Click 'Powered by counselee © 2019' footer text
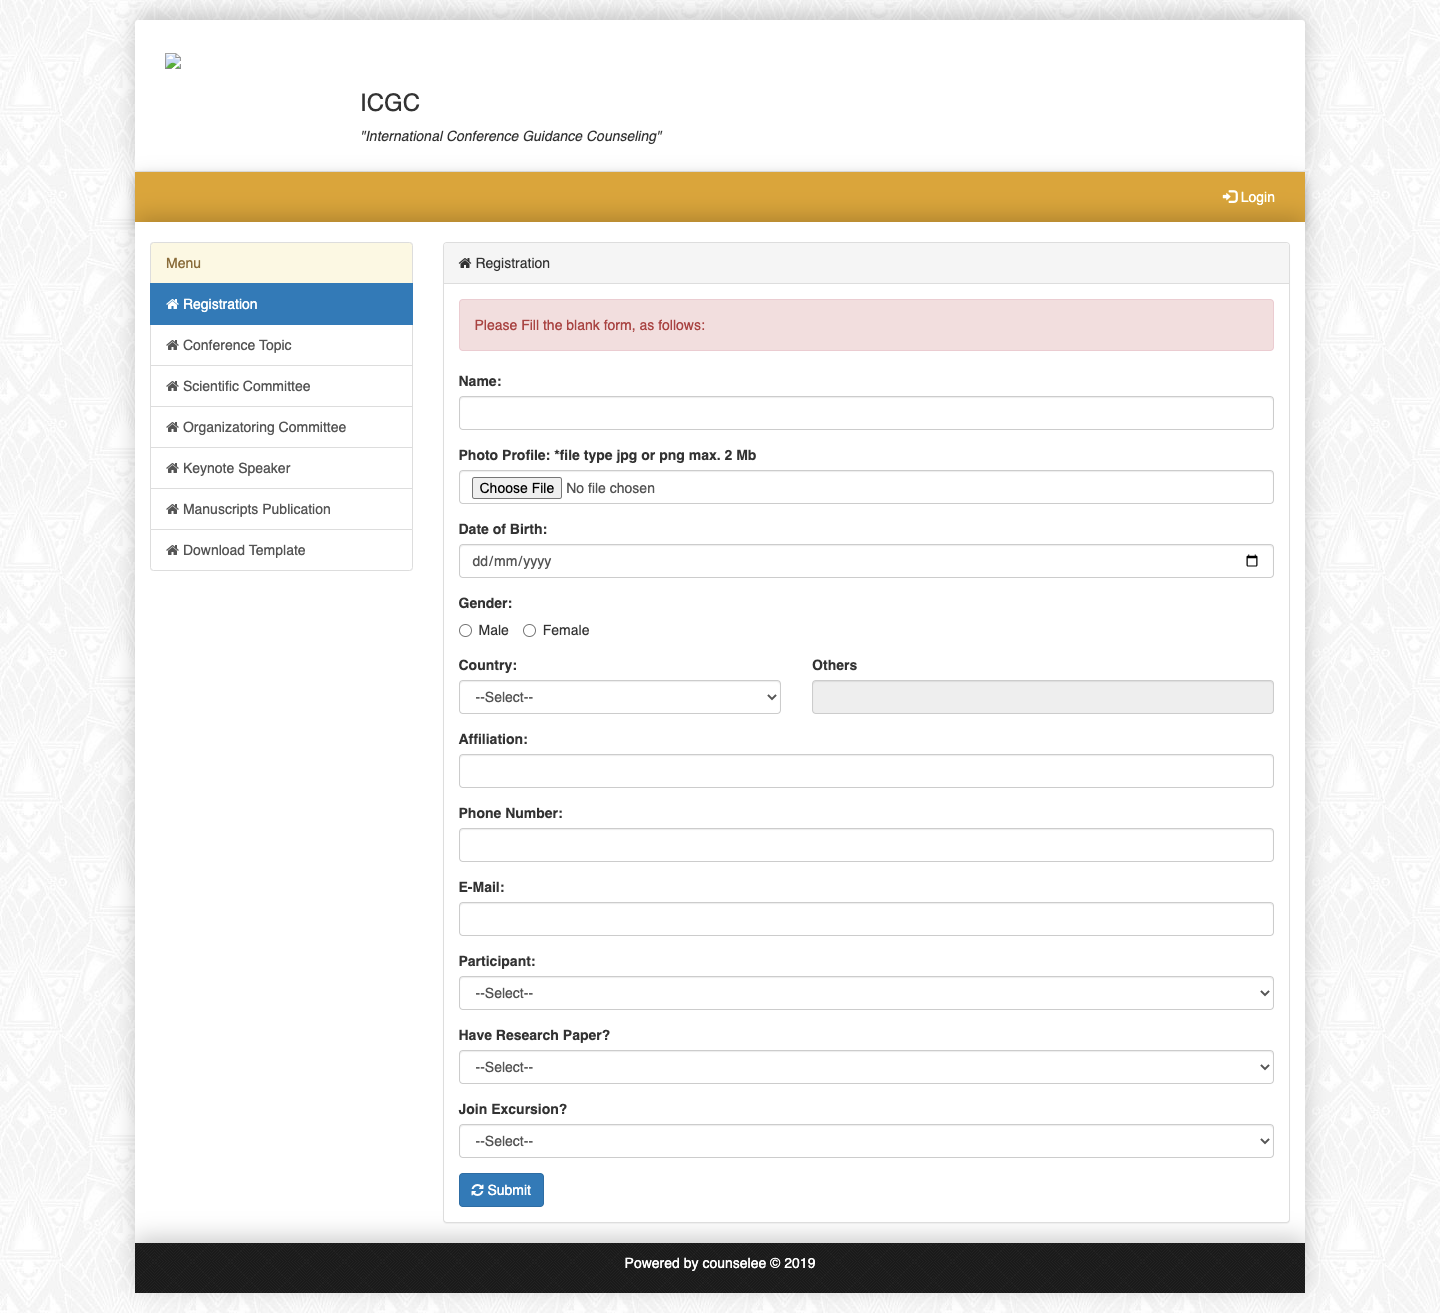The image size is (1440, 1313). (720, 1263)
